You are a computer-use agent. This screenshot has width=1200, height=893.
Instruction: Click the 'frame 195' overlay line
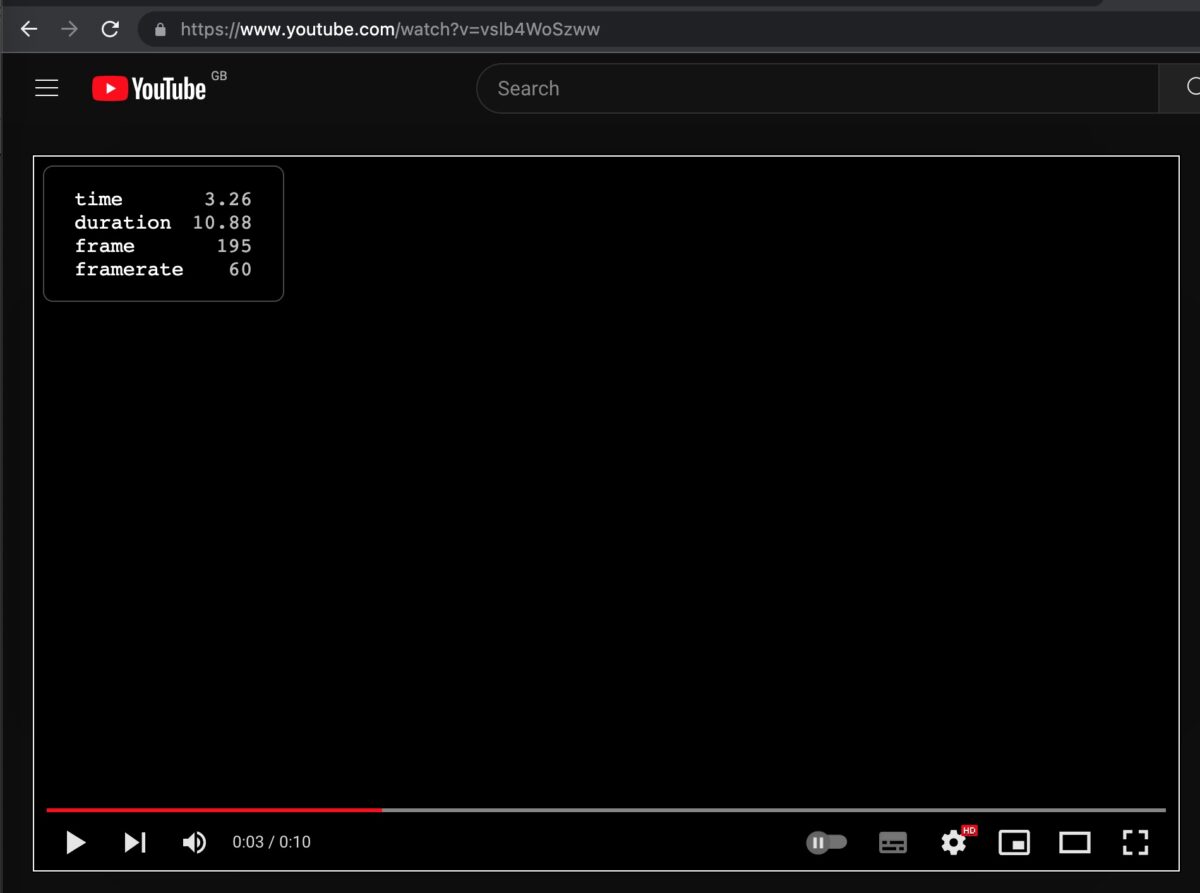point(163,246)
